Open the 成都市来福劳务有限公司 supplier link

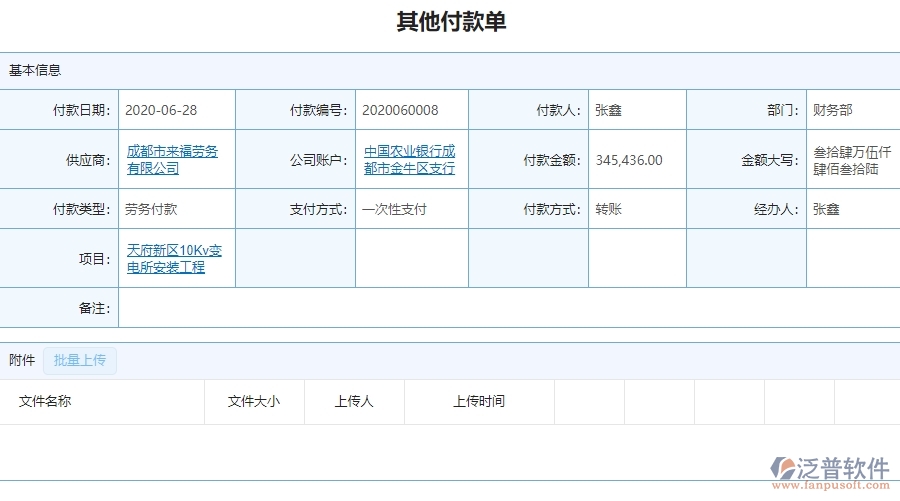(172, 160)
